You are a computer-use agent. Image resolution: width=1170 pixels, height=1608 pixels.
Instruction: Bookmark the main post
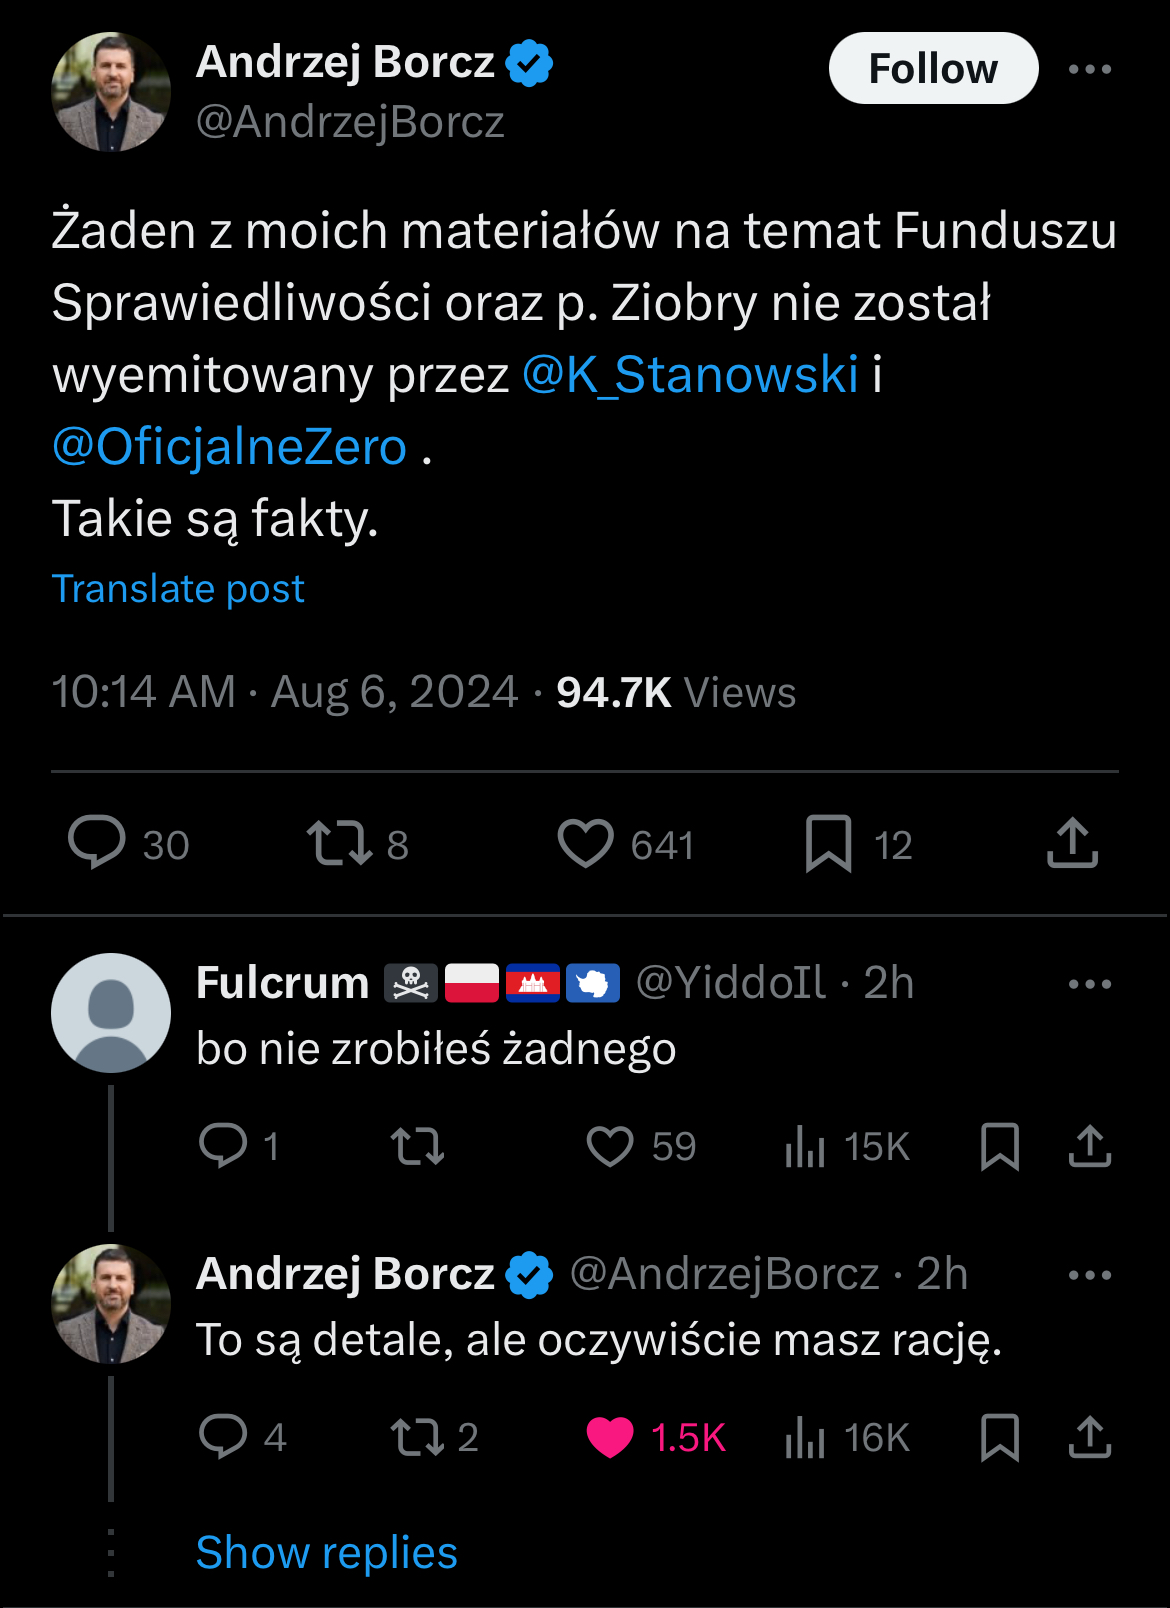(x=828, y=843)
